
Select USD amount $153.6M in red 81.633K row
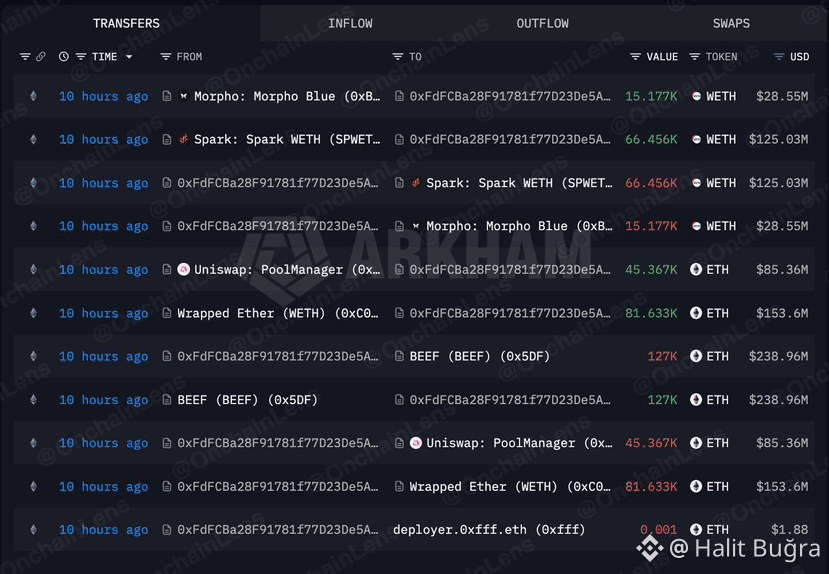click(782, 487)
